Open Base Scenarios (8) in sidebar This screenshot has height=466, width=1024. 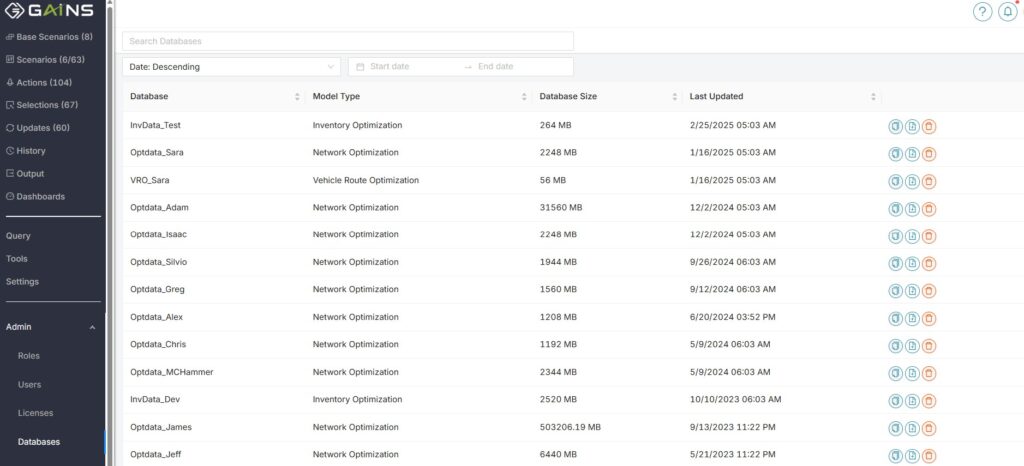coord(50,37)
